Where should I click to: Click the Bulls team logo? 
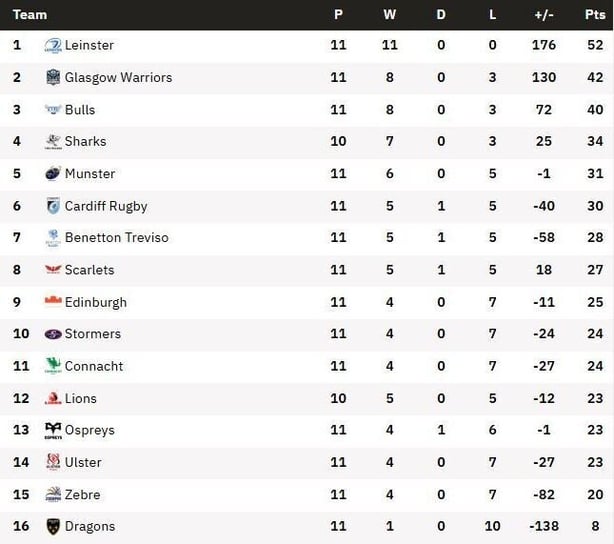(x=53, y=109)
